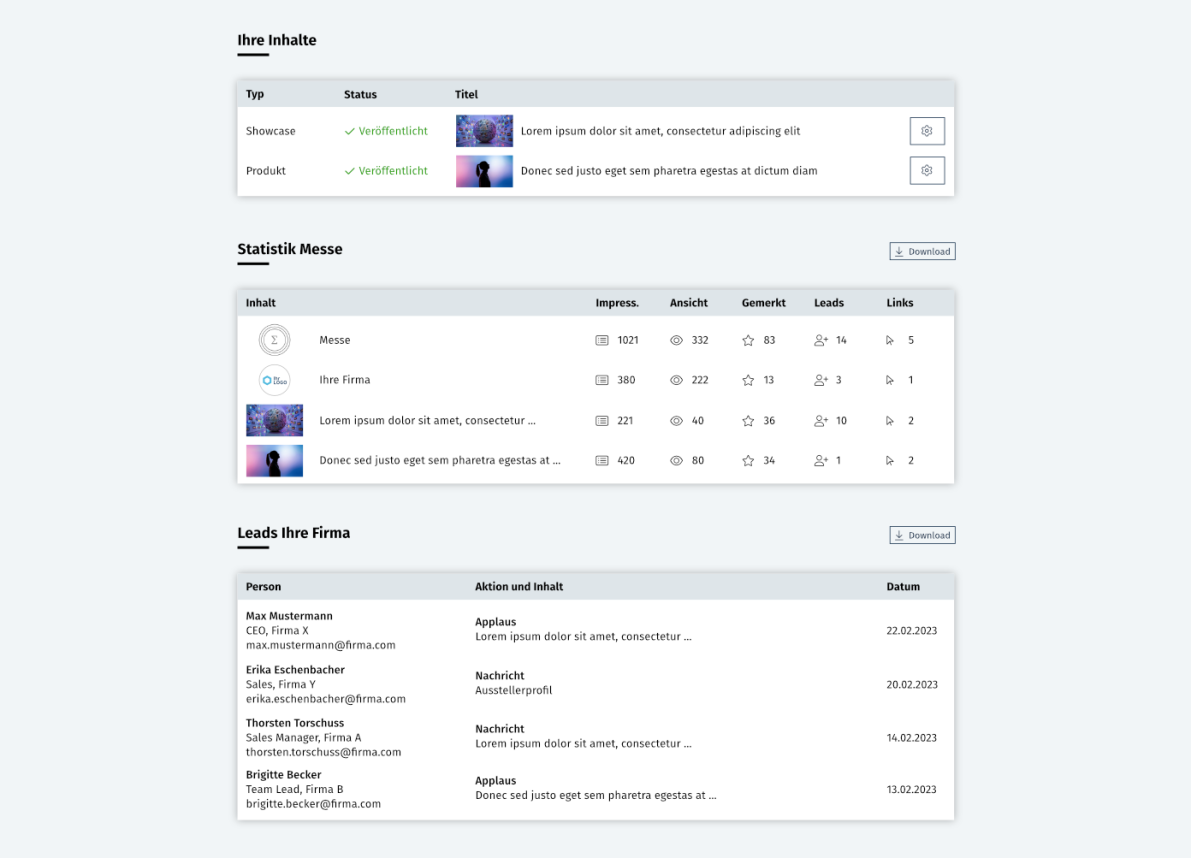Open settings gear for Showcase row
1191x858 pixels.
point(927,131)
